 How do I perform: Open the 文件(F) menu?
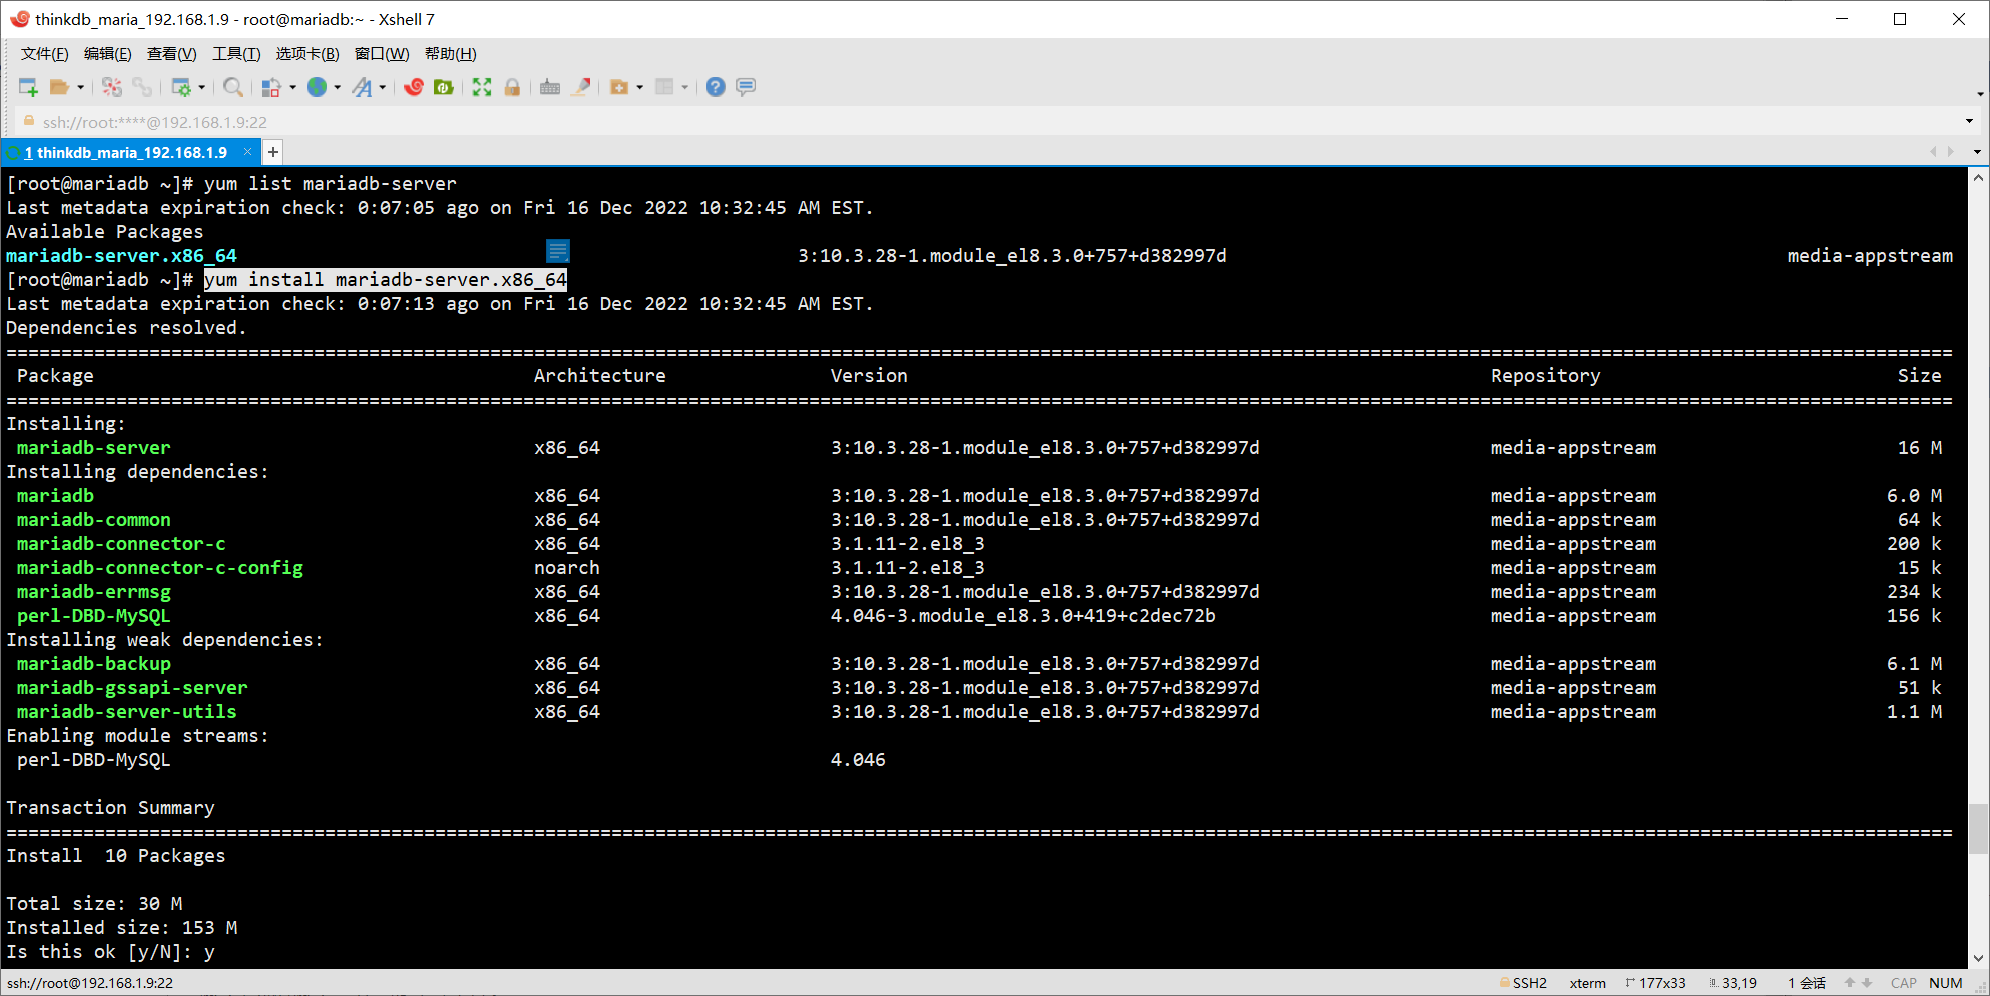tap(45, 54)
